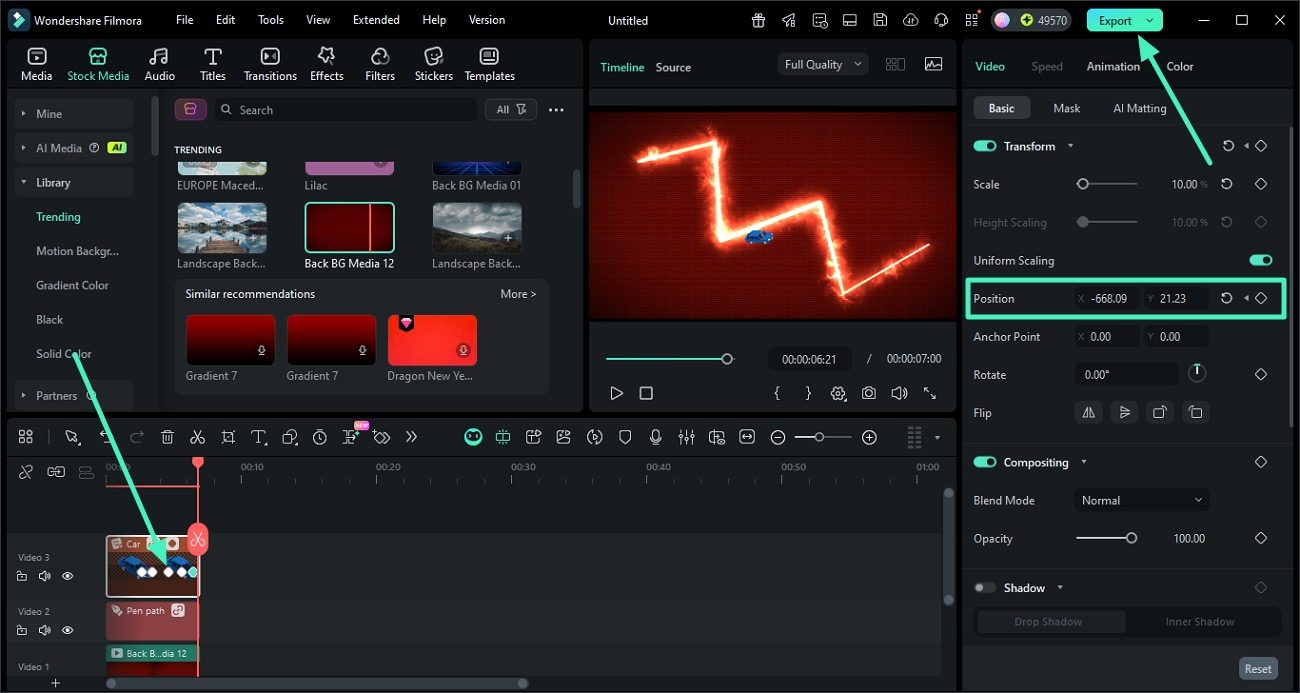The image size is (1300, 693).
Task: Collapse the Transform section
Action: point(1069,146)
